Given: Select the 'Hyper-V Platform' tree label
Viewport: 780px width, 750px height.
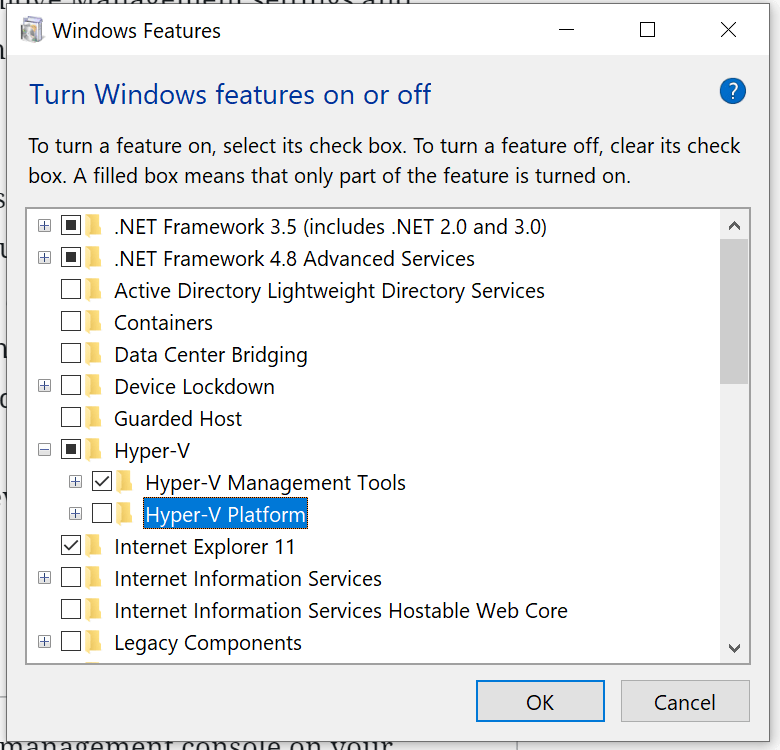Looking at the screenshot, I should pyautogui.click(x=225, y=514).
